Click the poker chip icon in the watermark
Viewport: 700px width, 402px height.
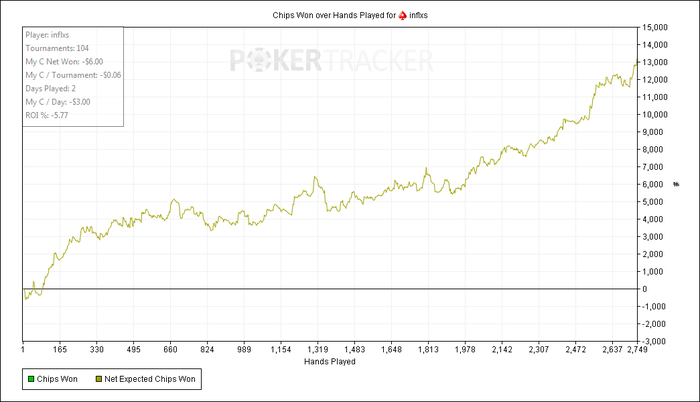(x=258, y=60)
